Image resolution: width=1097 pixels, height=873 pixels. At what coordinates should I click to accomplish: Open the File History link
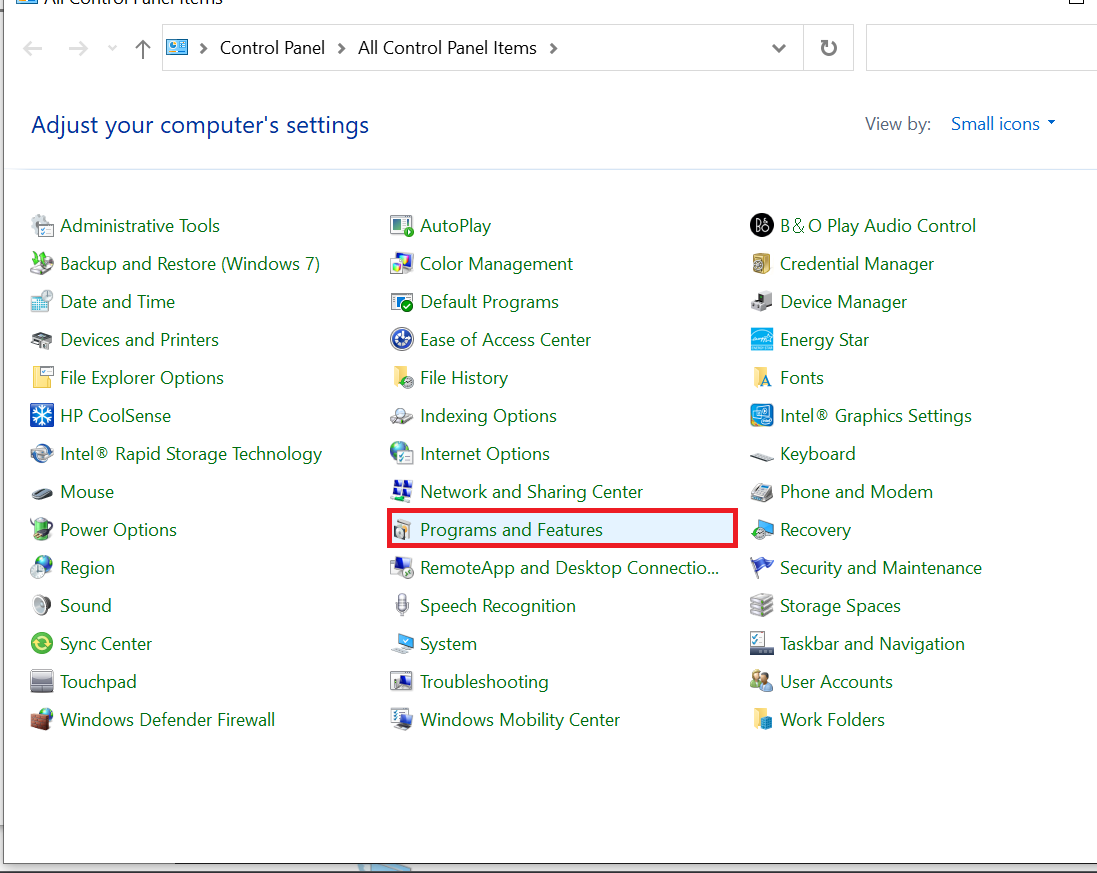click(464, 378)
